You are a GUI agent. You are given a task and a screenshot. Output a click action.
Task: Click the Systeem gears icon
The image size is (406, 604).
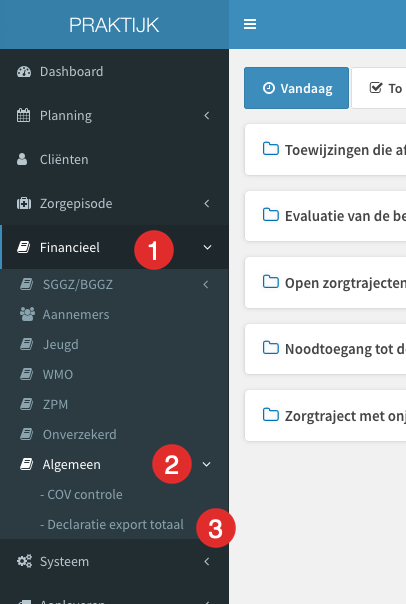click(x=24, y=561)
